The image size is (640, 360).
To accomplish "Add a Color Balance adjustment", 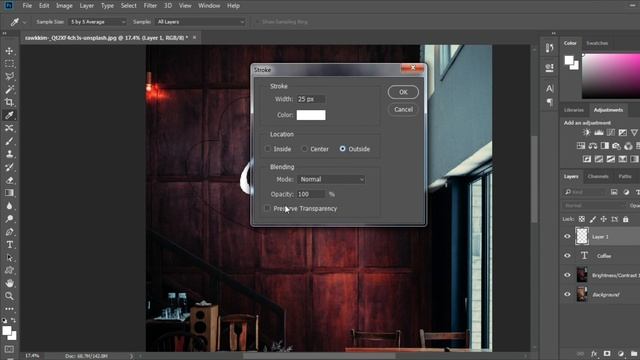I will tap(593, 146).
